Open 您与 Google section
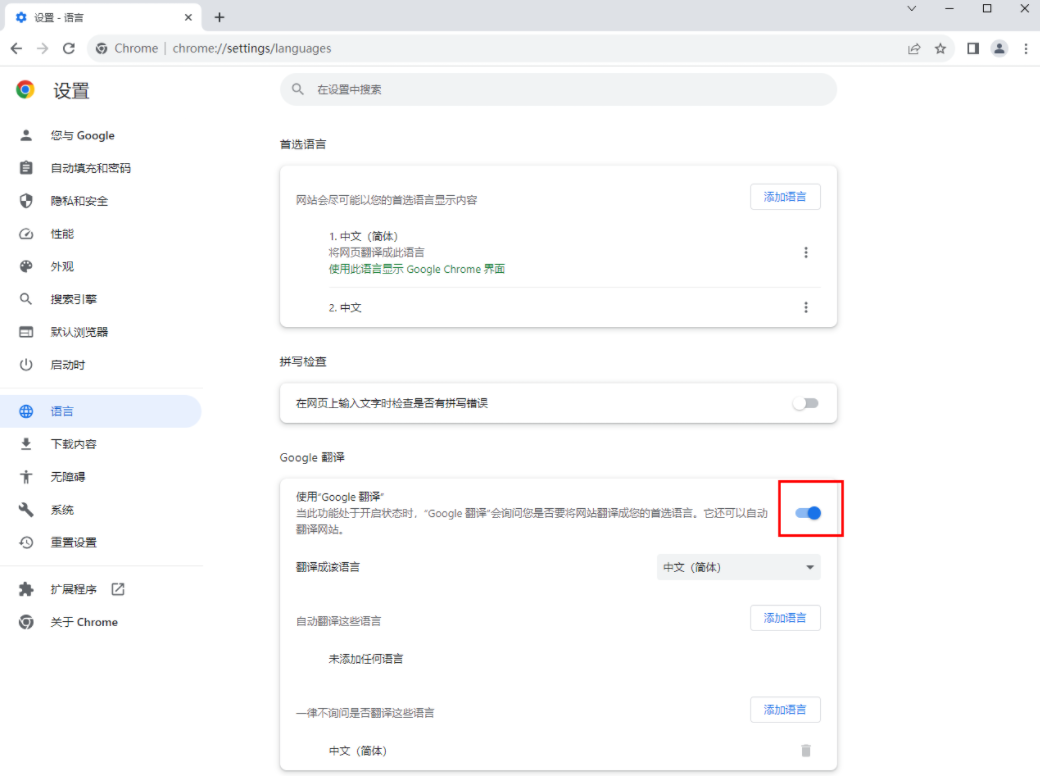The image size is (1040, 776). click(101, 135)
